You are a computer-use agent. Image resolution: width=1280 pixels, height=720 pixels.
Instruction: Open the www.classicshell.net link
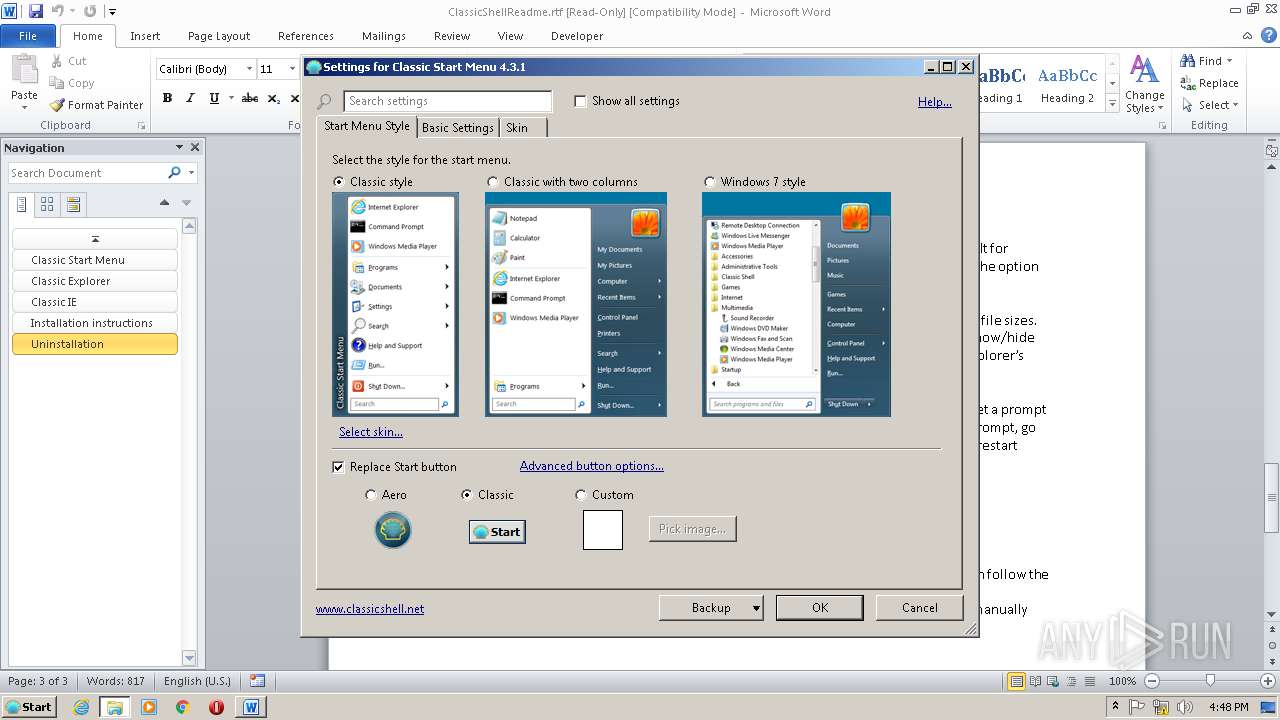click(370, 609)
